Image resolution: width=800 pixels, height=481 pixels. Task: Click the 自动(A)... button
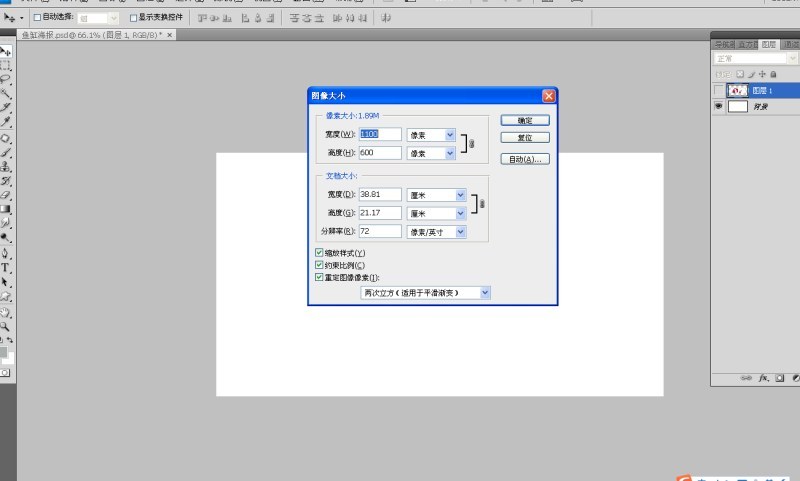click(525, 159)
